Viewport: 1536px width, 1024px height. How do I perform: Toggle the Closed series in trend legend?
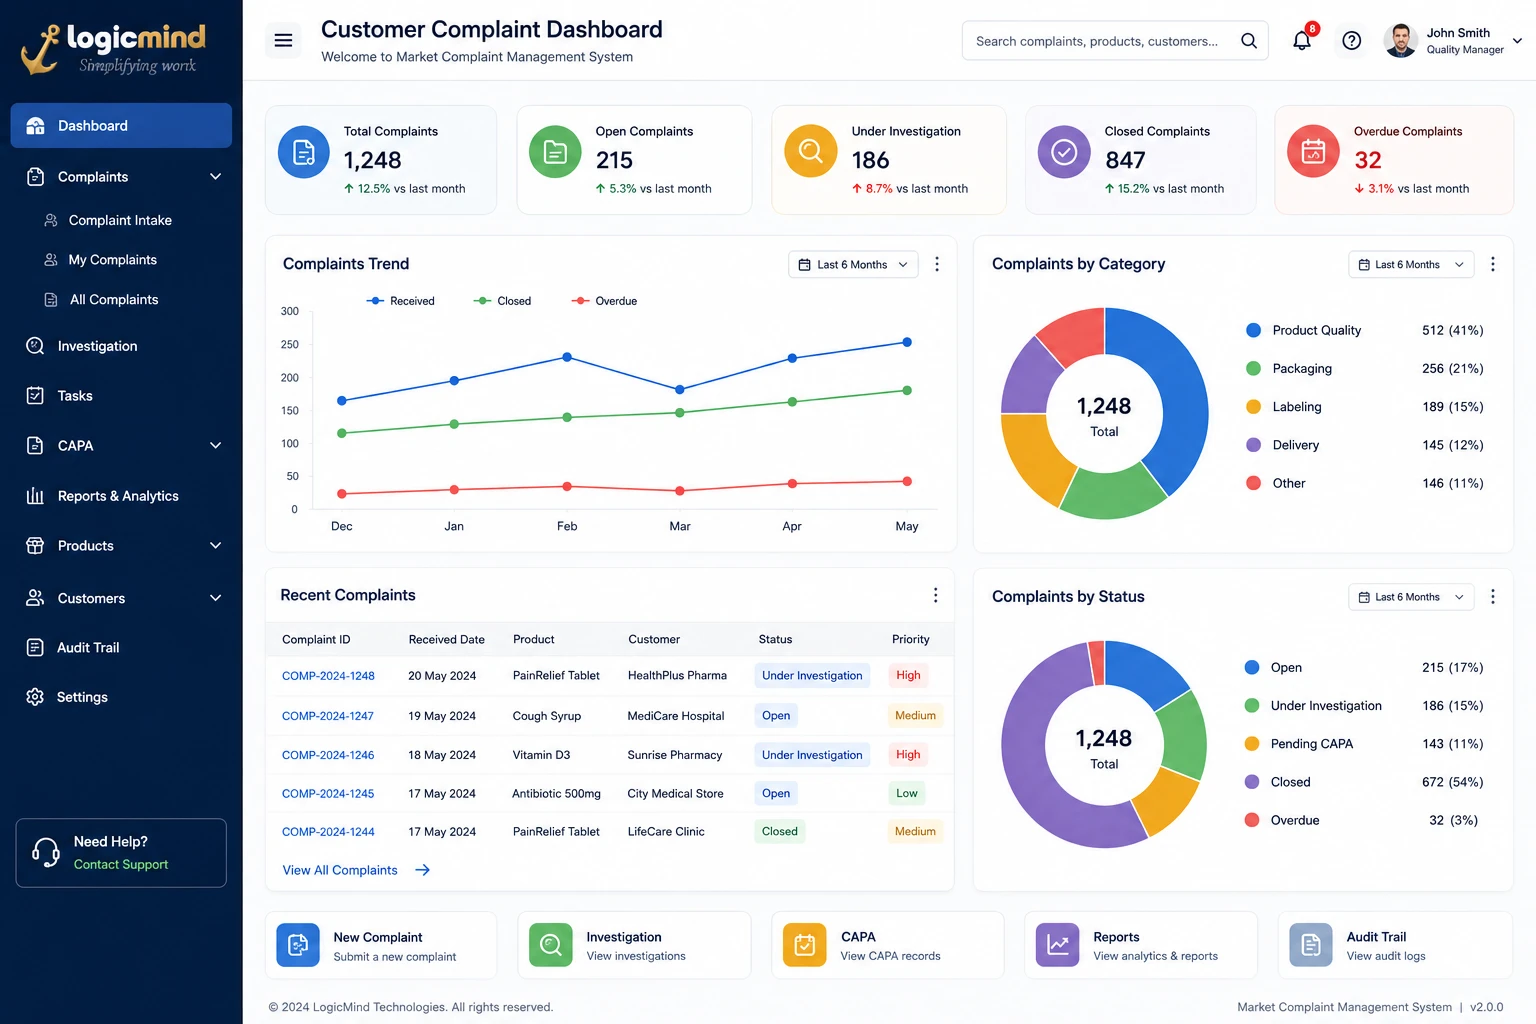[503, 301]
